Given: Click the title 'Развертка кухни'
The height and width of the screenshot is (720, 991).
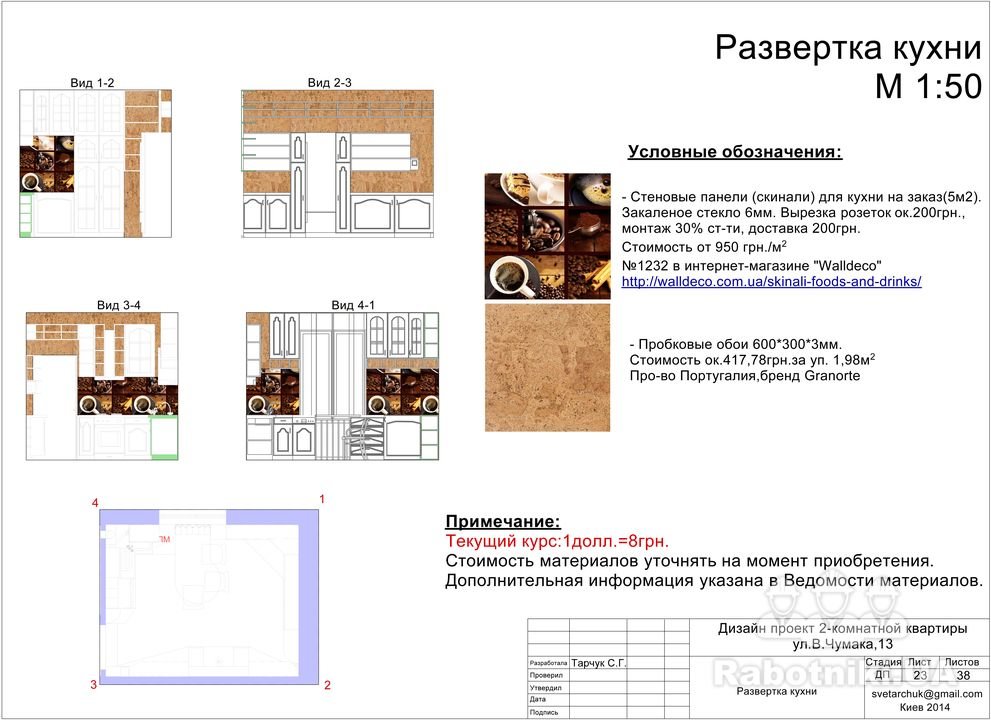Looking at the screenshot, I should point(848,48).
